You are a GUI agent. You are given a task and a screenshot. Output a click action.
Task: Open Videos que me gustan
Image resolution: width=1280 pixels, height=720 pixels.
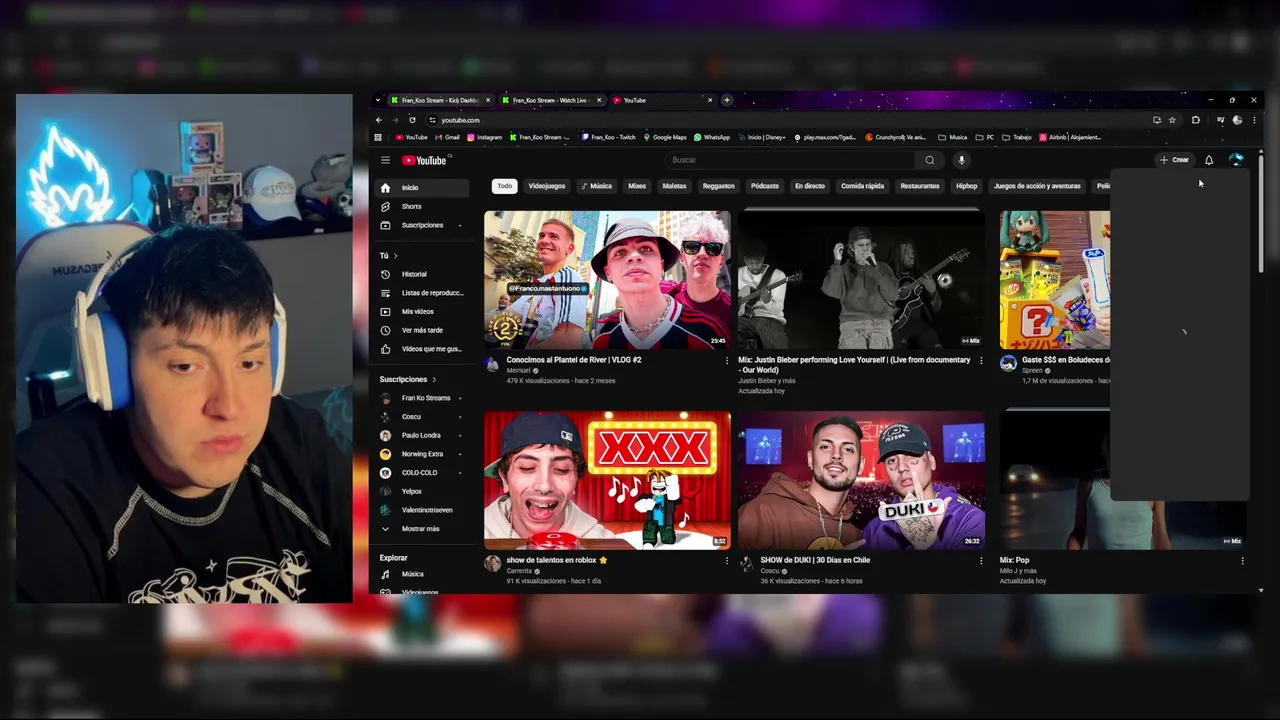point(423,349)
